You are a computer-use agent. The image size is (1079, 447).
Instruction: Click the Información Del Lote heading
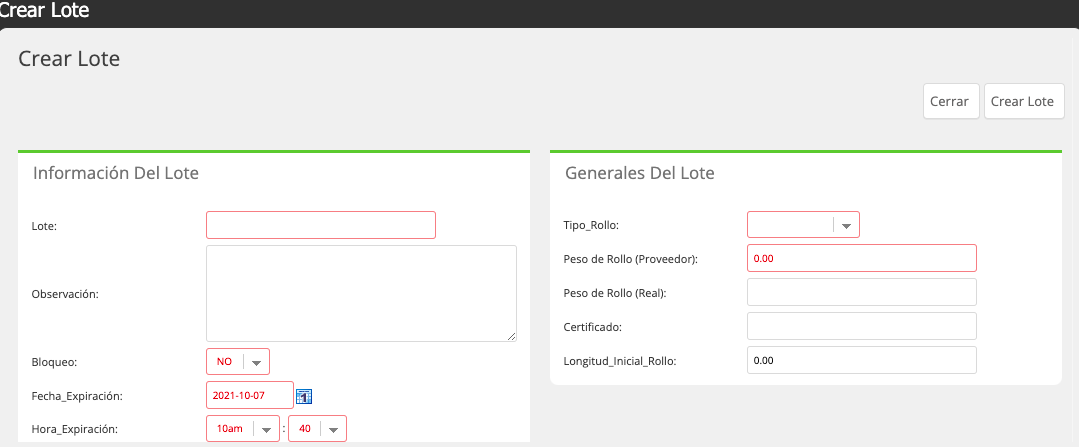(116, 173)
